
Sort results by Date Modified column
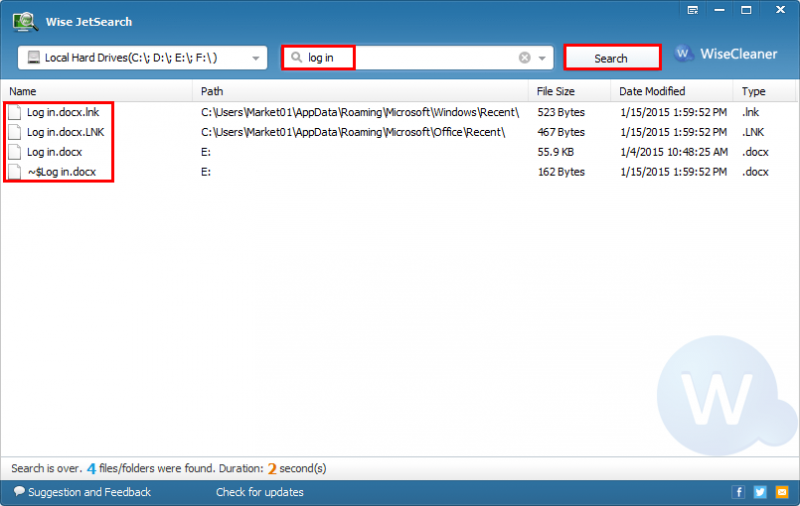coord(672,91)
